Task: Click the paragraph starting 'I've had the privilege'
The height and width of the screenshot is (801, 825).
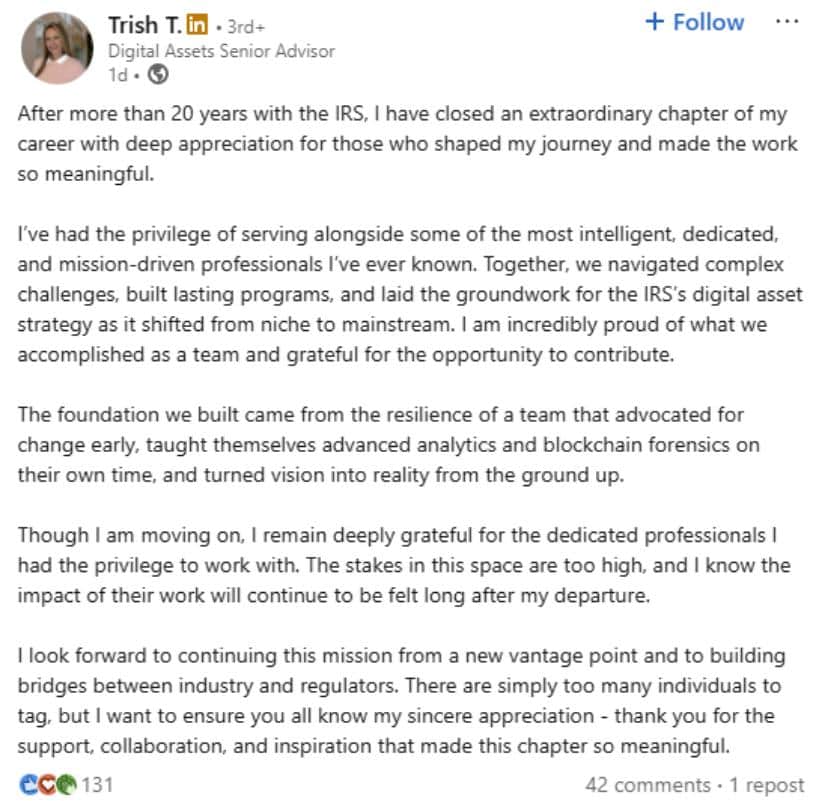Action: pyautogui.click(x=410, y=294)
